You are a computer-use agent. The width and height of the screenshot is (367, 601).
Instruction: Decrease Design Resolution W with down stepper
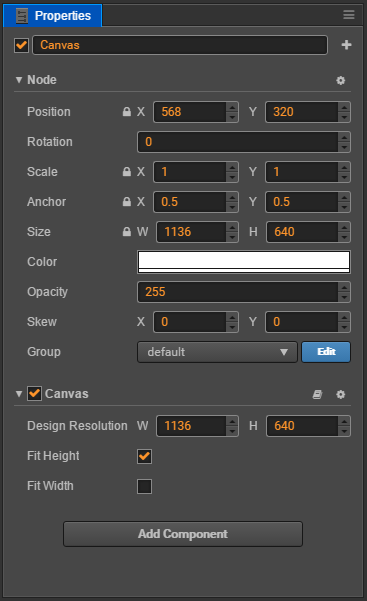(232, 431)
